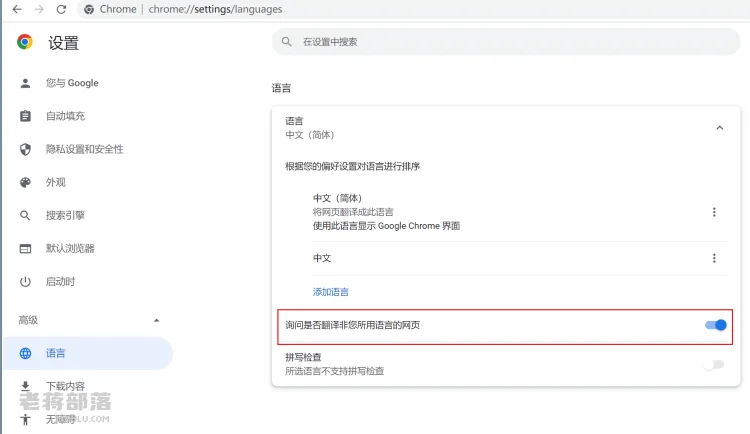
Task: Click the browser window icon for 默认浏览器
Action: [x=25, y=248]
